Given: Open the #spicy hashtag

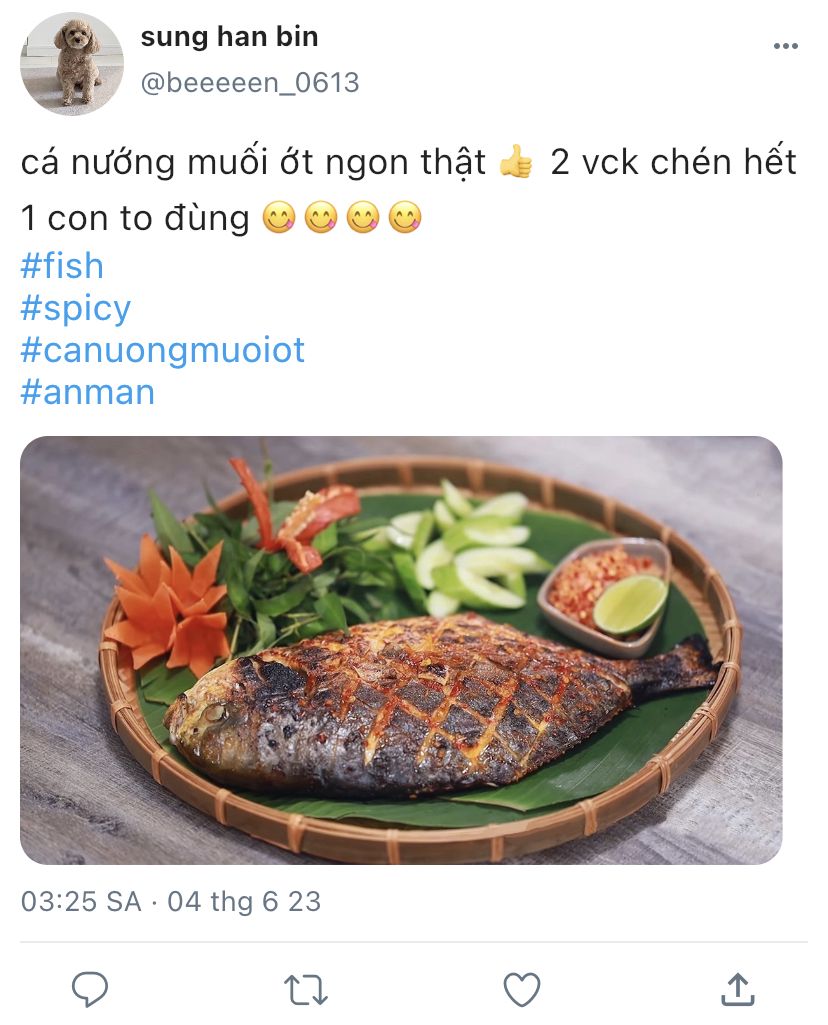Looking at the screenshot, I should pyautogui.click(x=76, y=309).
